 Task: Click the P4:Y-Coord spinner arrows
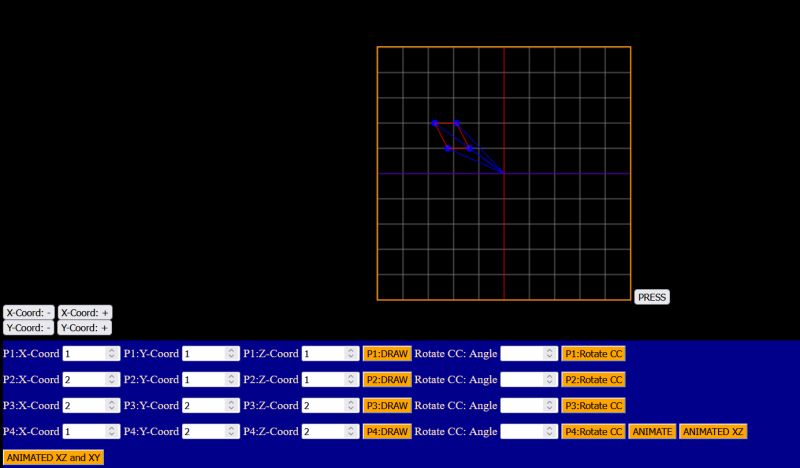231,432
